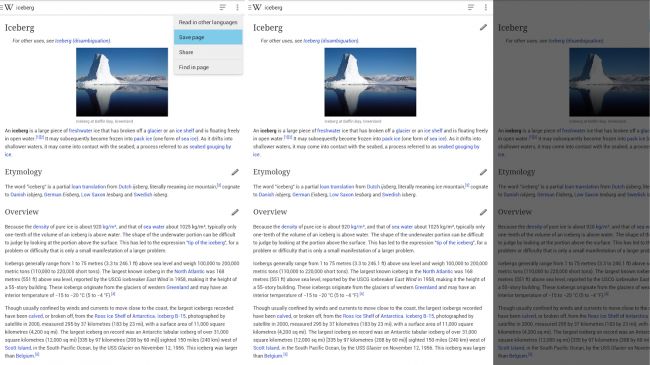Open iceberg photo thumbnail in left panel

(x=122, y=82)
